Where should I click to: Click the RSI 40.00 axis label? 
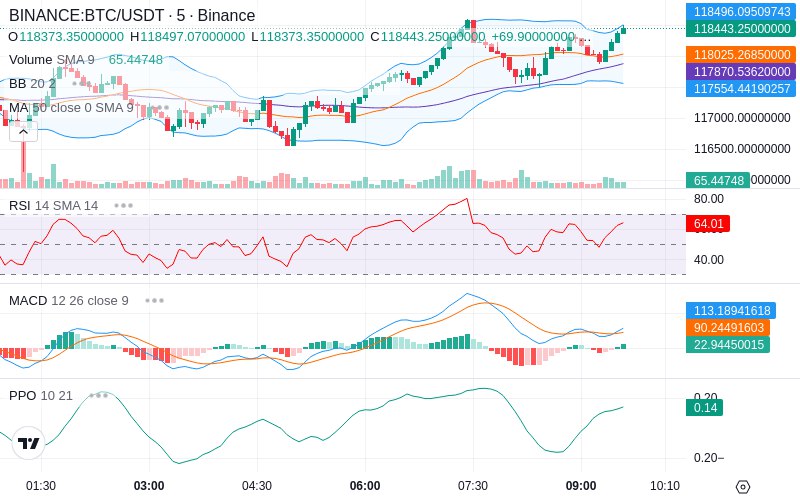(x=709, y=260)
